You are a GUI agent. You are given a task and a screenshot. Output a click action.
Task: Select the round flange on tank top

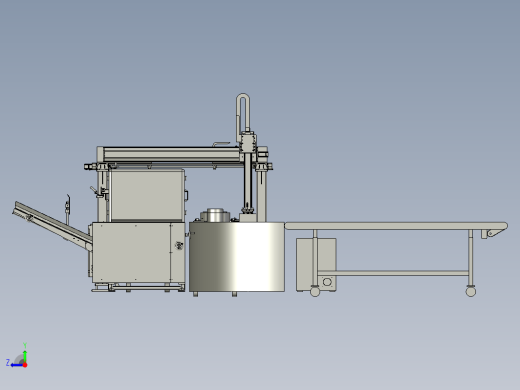pos(215,215)
